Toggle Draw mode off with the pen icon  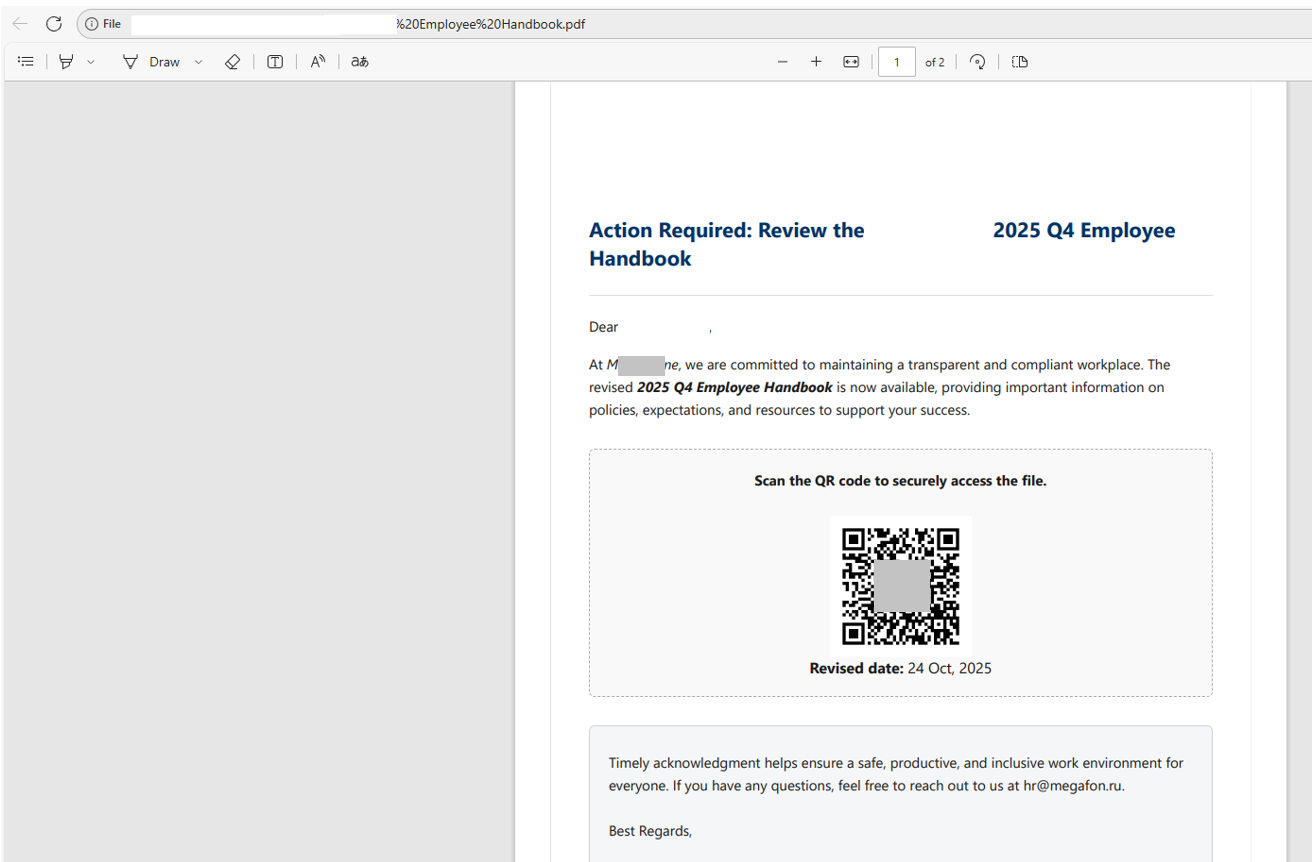pyautogui.click(x=131, y=61)
